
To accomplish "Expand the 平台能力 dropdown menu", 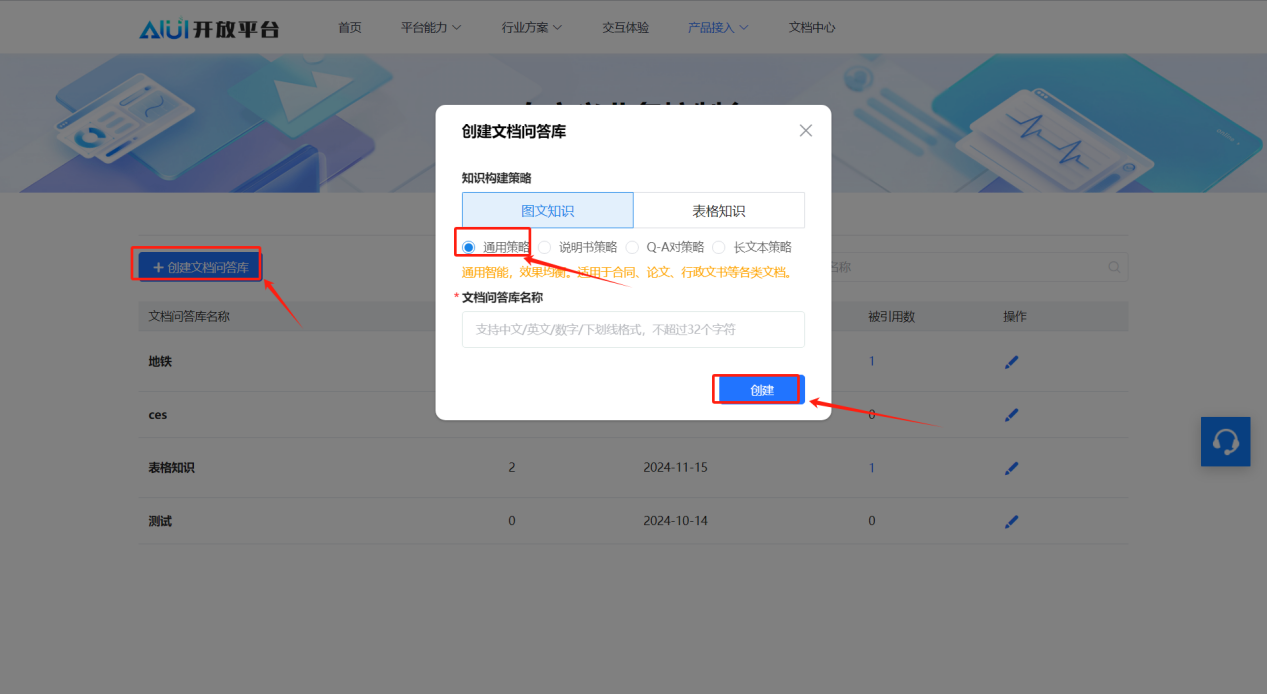I will coord(431,28).
